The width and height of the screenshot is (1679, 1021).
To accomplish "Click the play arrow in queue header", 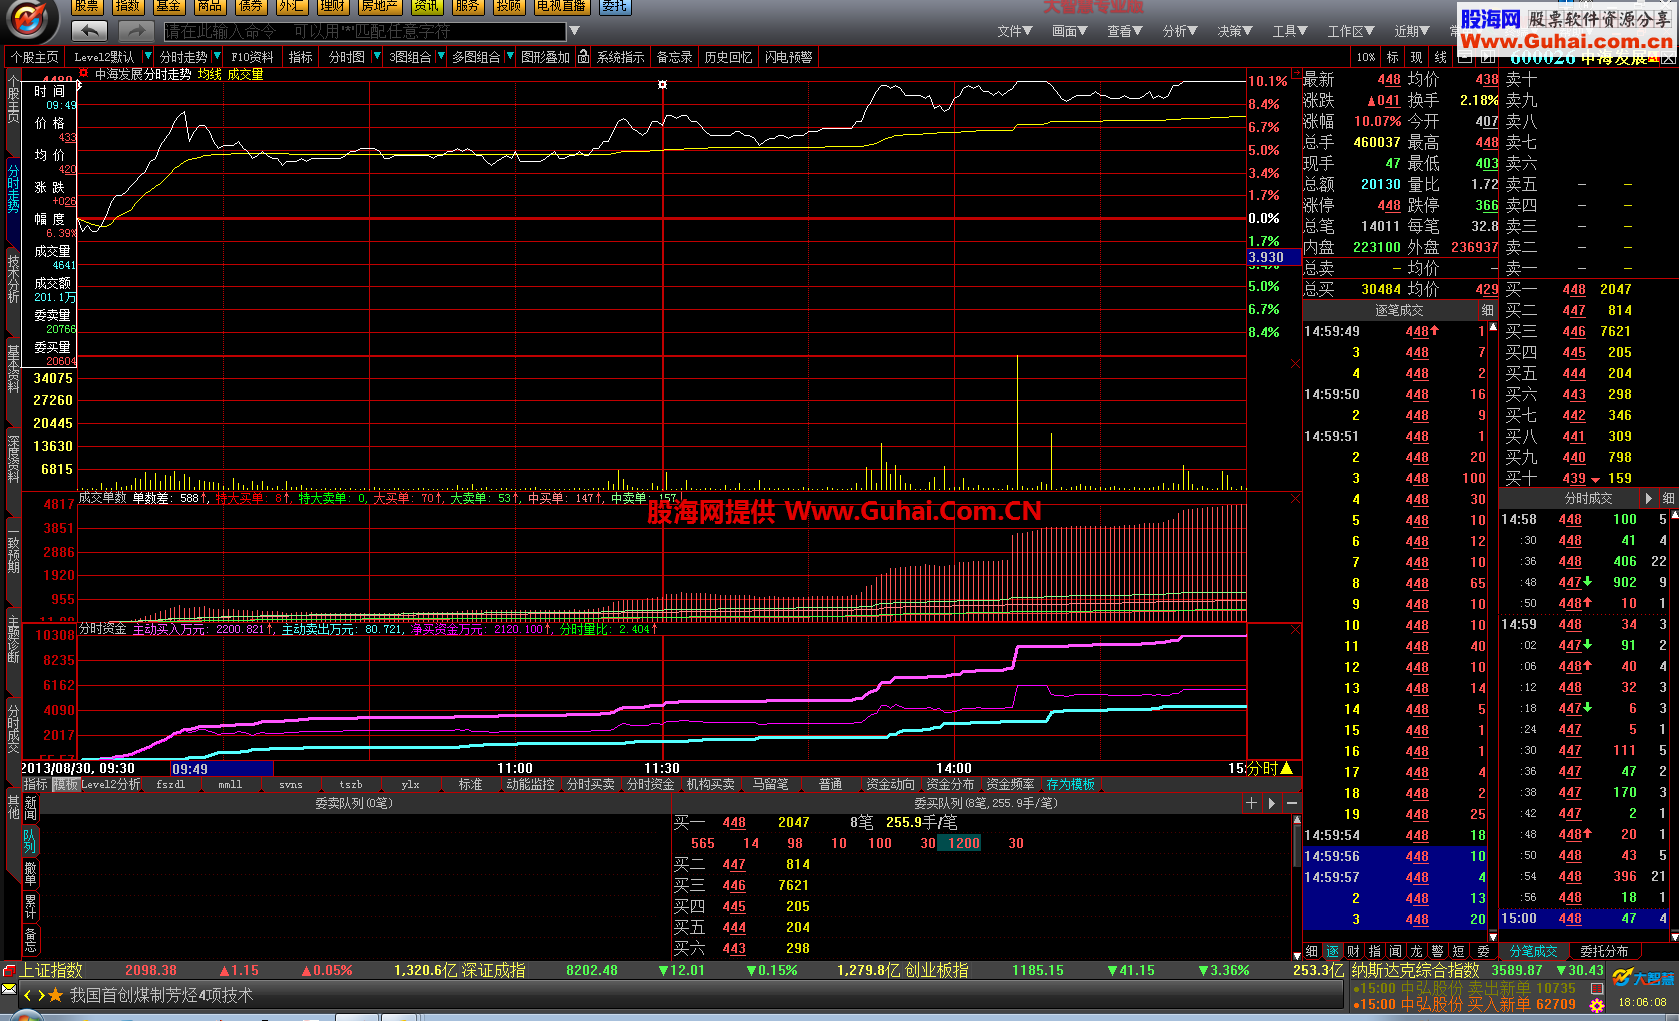I will (1272, 803).
